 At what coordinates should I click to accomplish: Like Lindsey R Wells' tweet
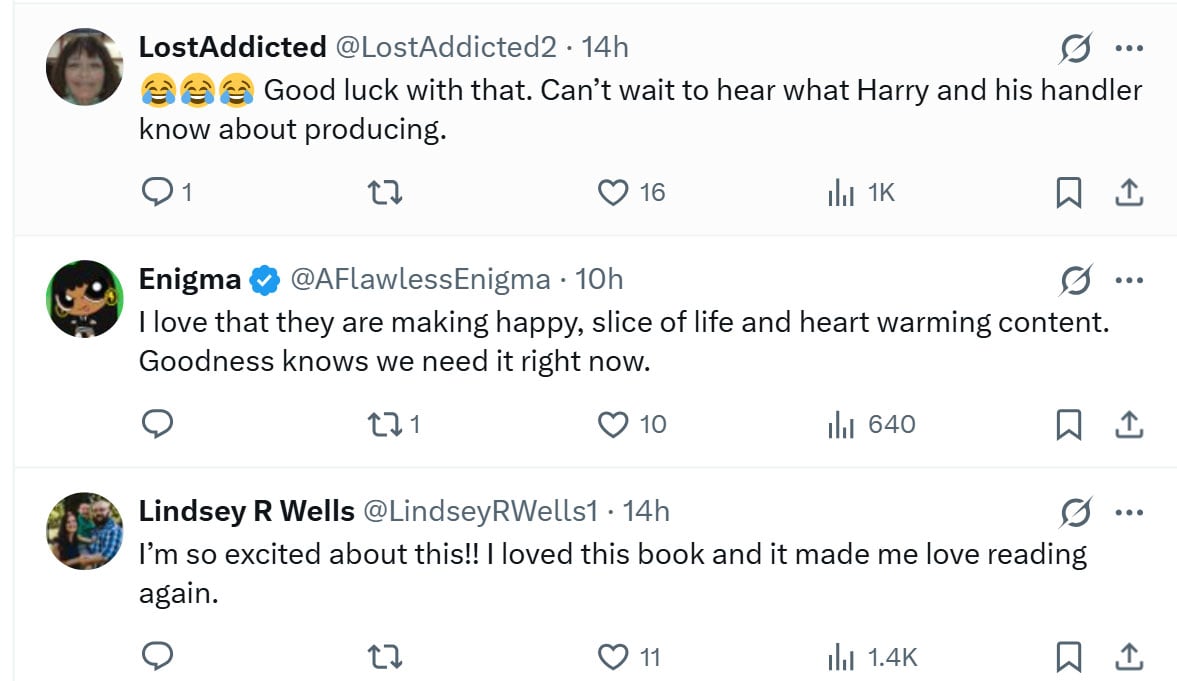point(613,657)
